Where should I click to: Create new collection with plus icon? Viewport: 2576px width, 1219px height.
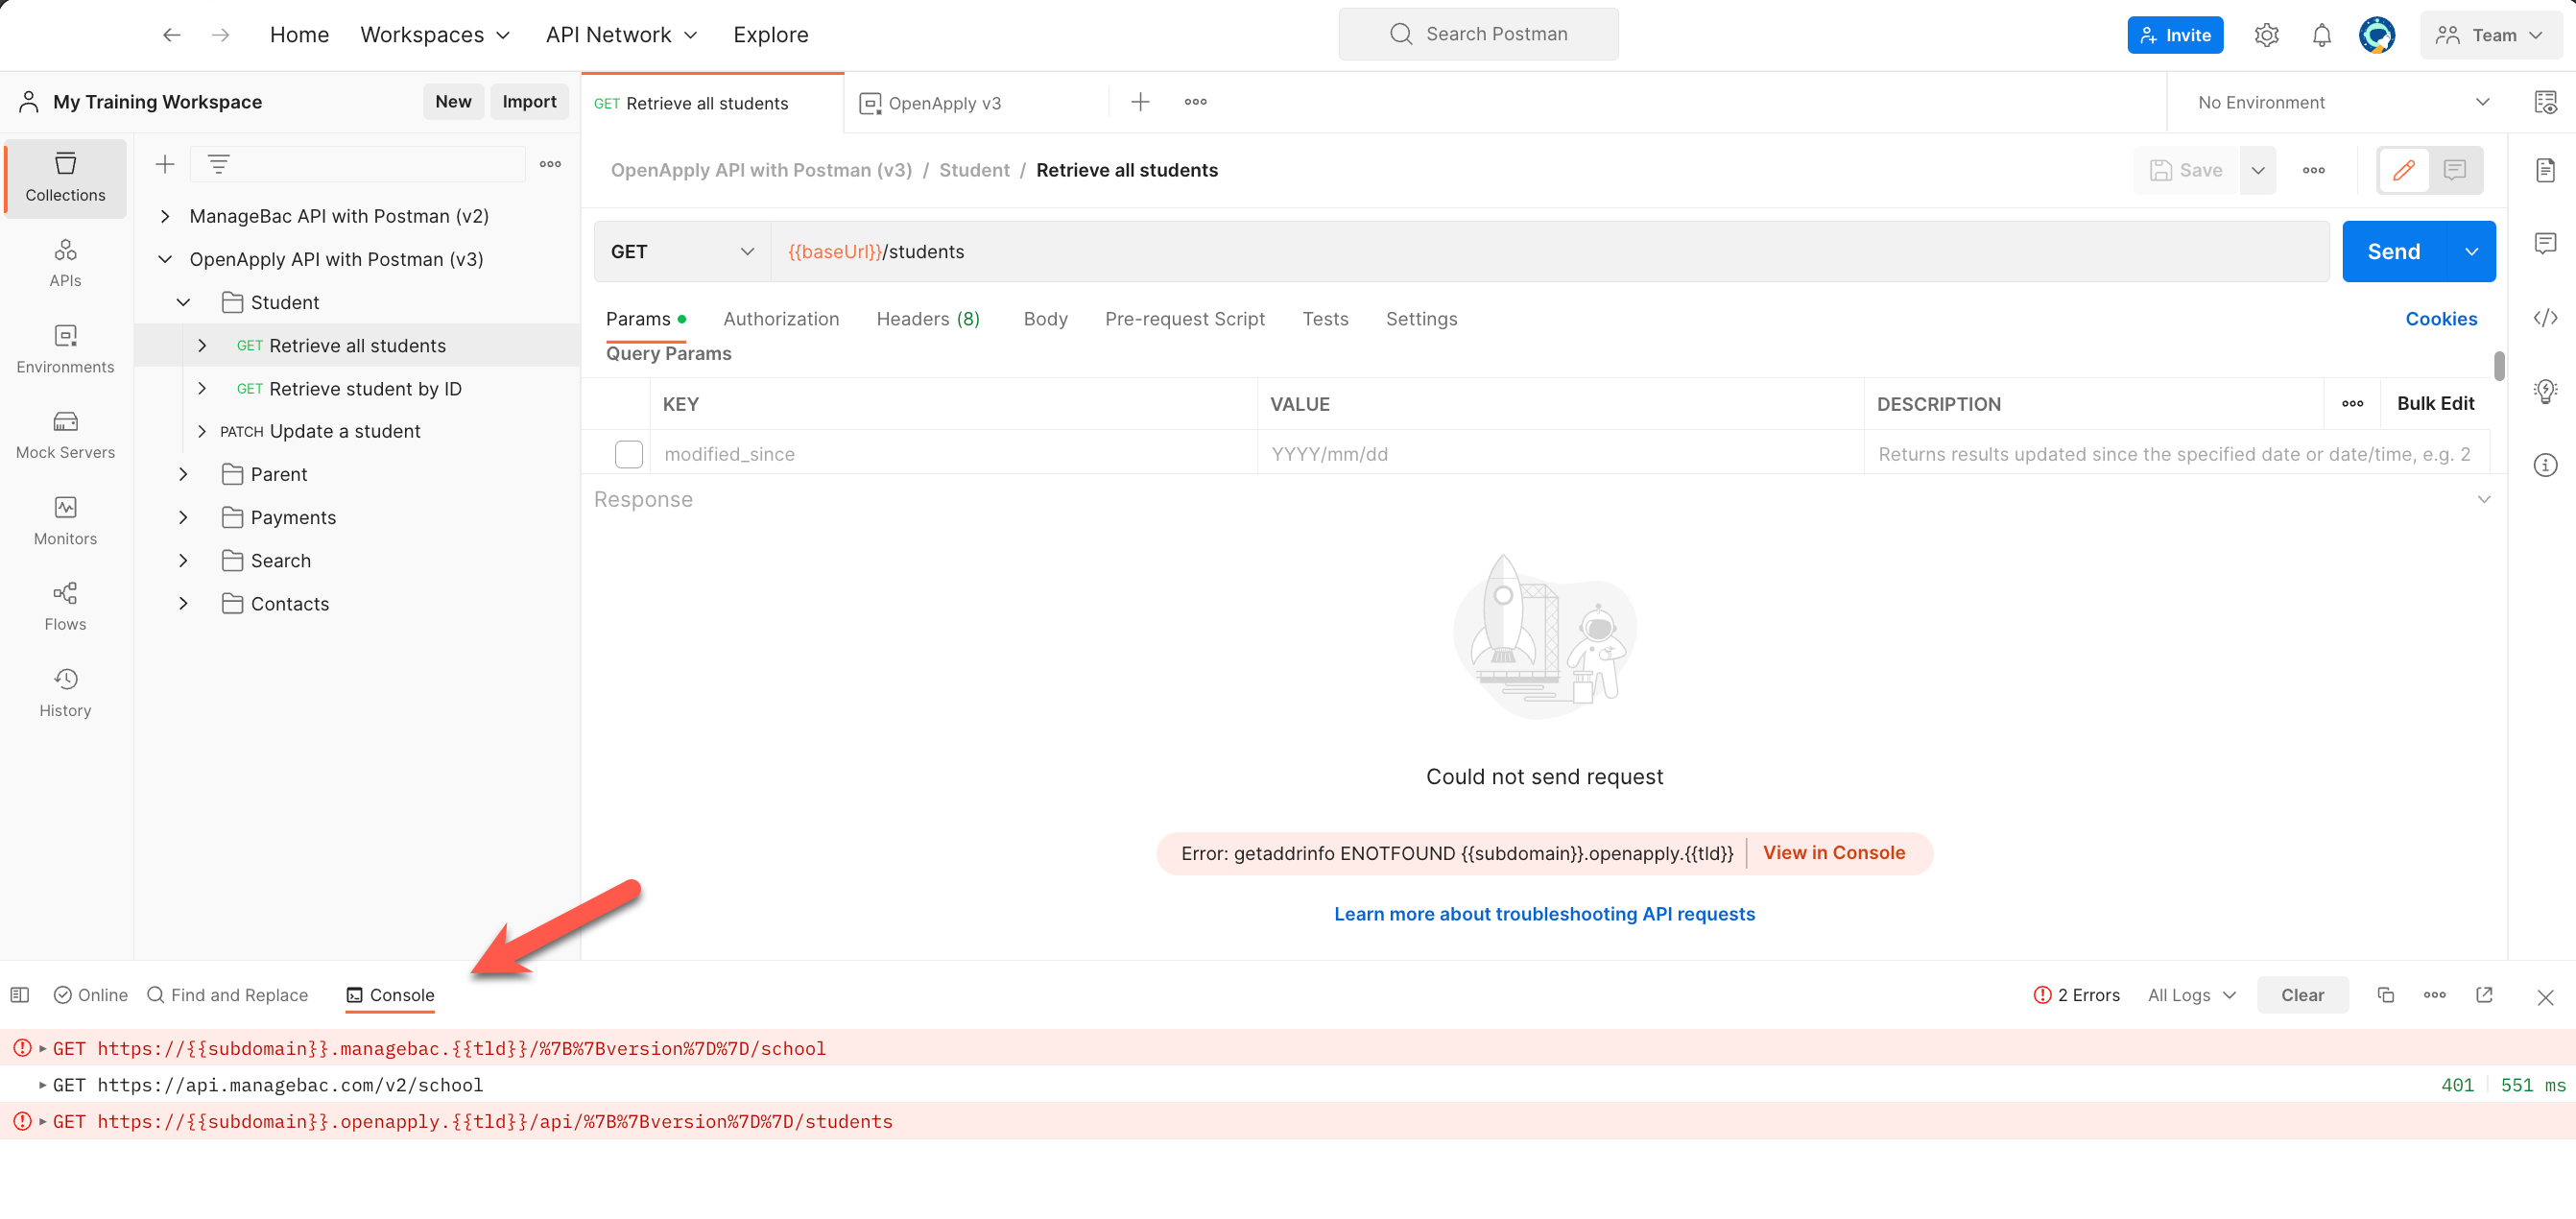click(x=165, y=164)
